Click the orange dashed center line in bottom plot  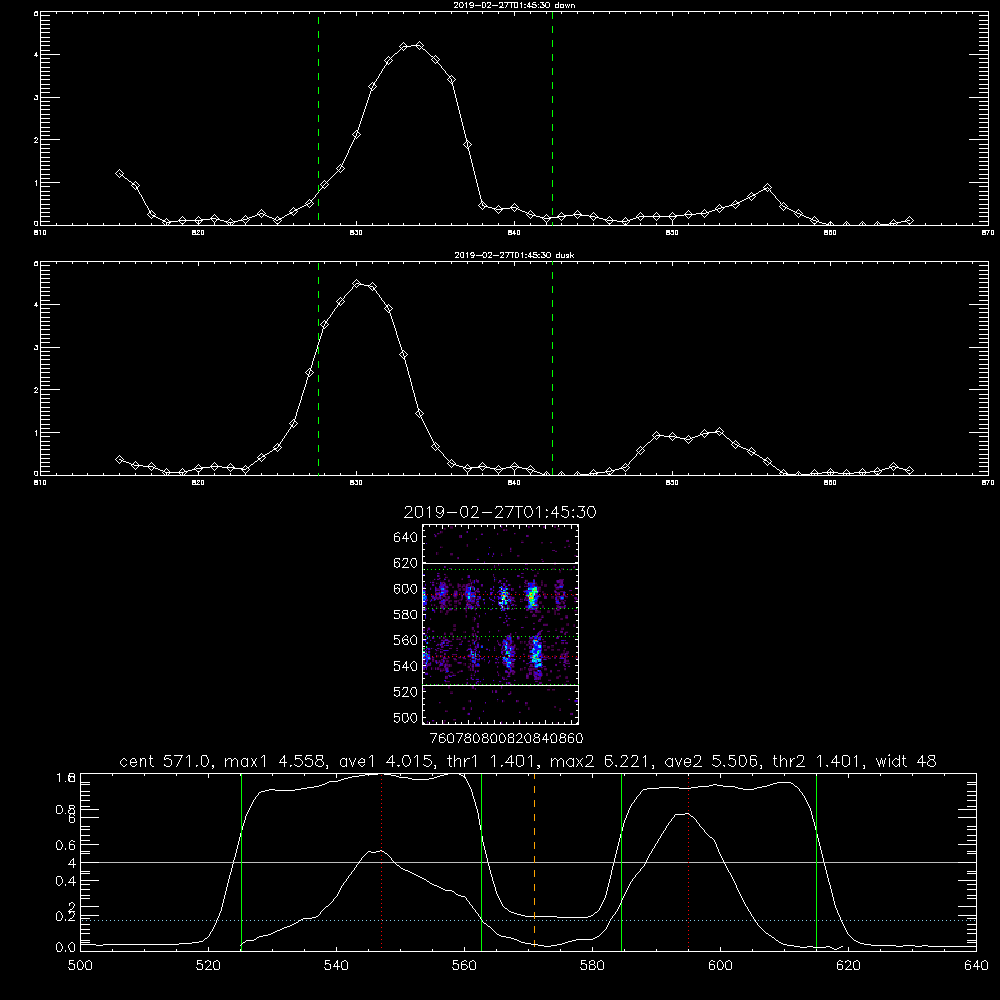pos(534,861)
